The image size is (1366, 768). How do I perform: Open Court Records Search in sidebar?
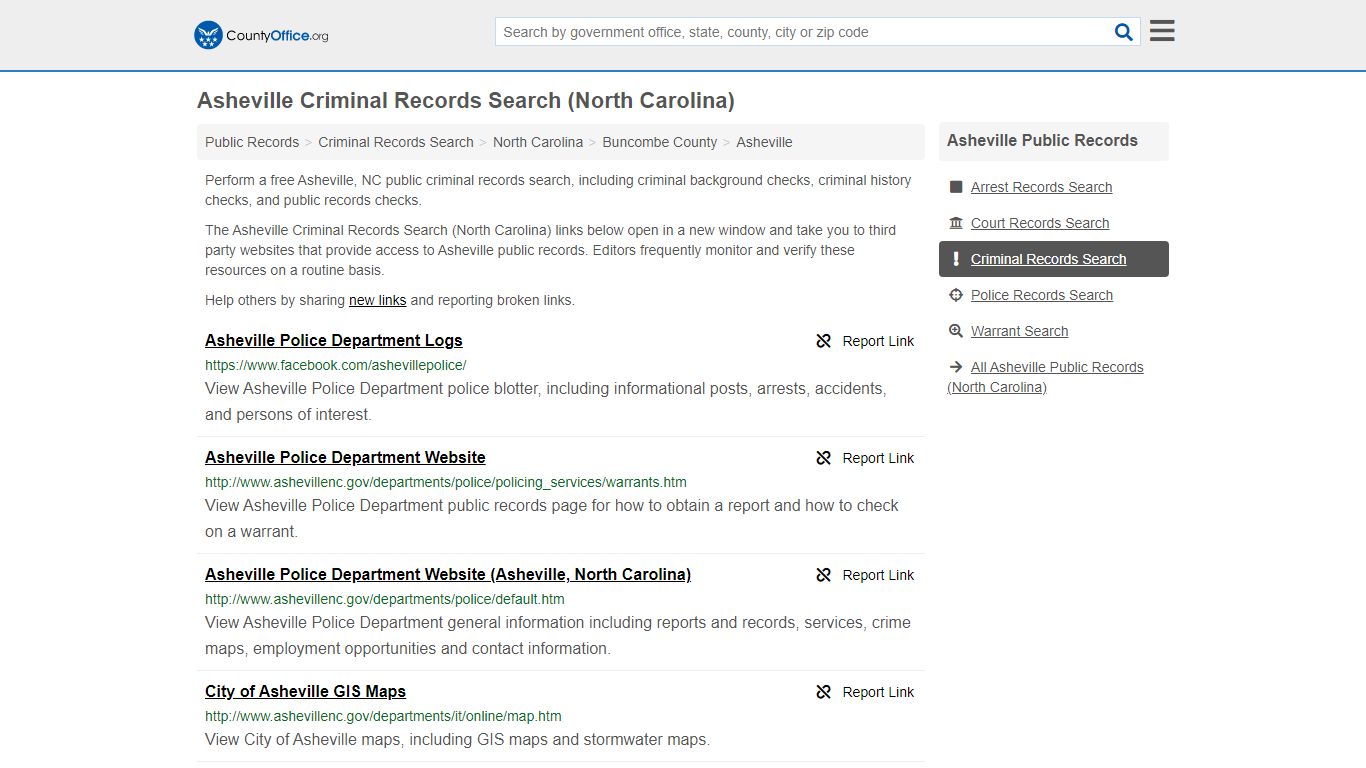point(1040,223)
